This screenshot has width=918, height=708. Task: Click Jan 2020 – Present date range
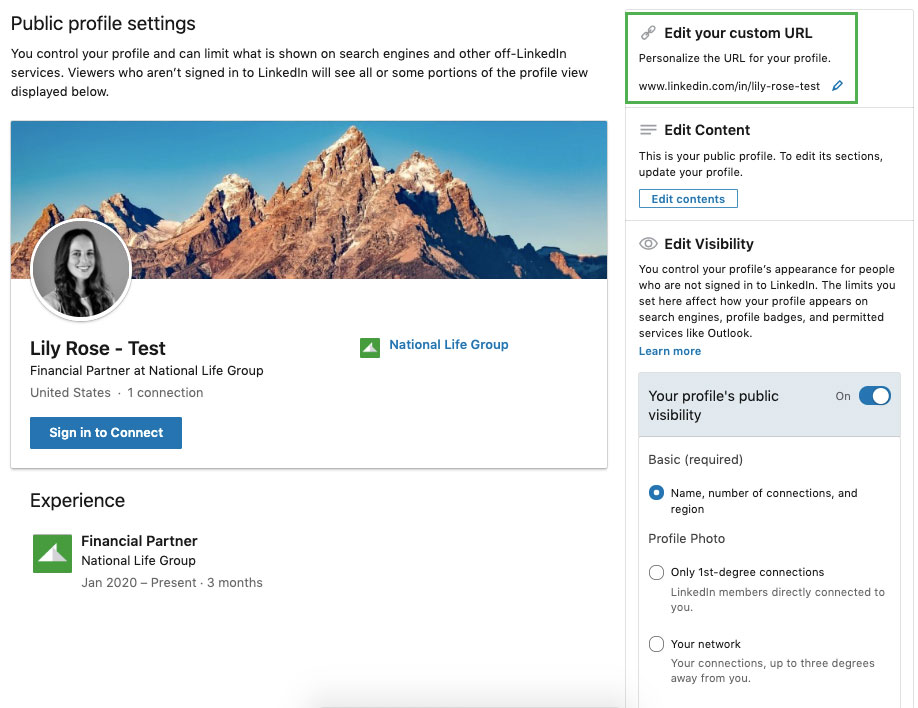pyautogui.click(x=139, y=583)
